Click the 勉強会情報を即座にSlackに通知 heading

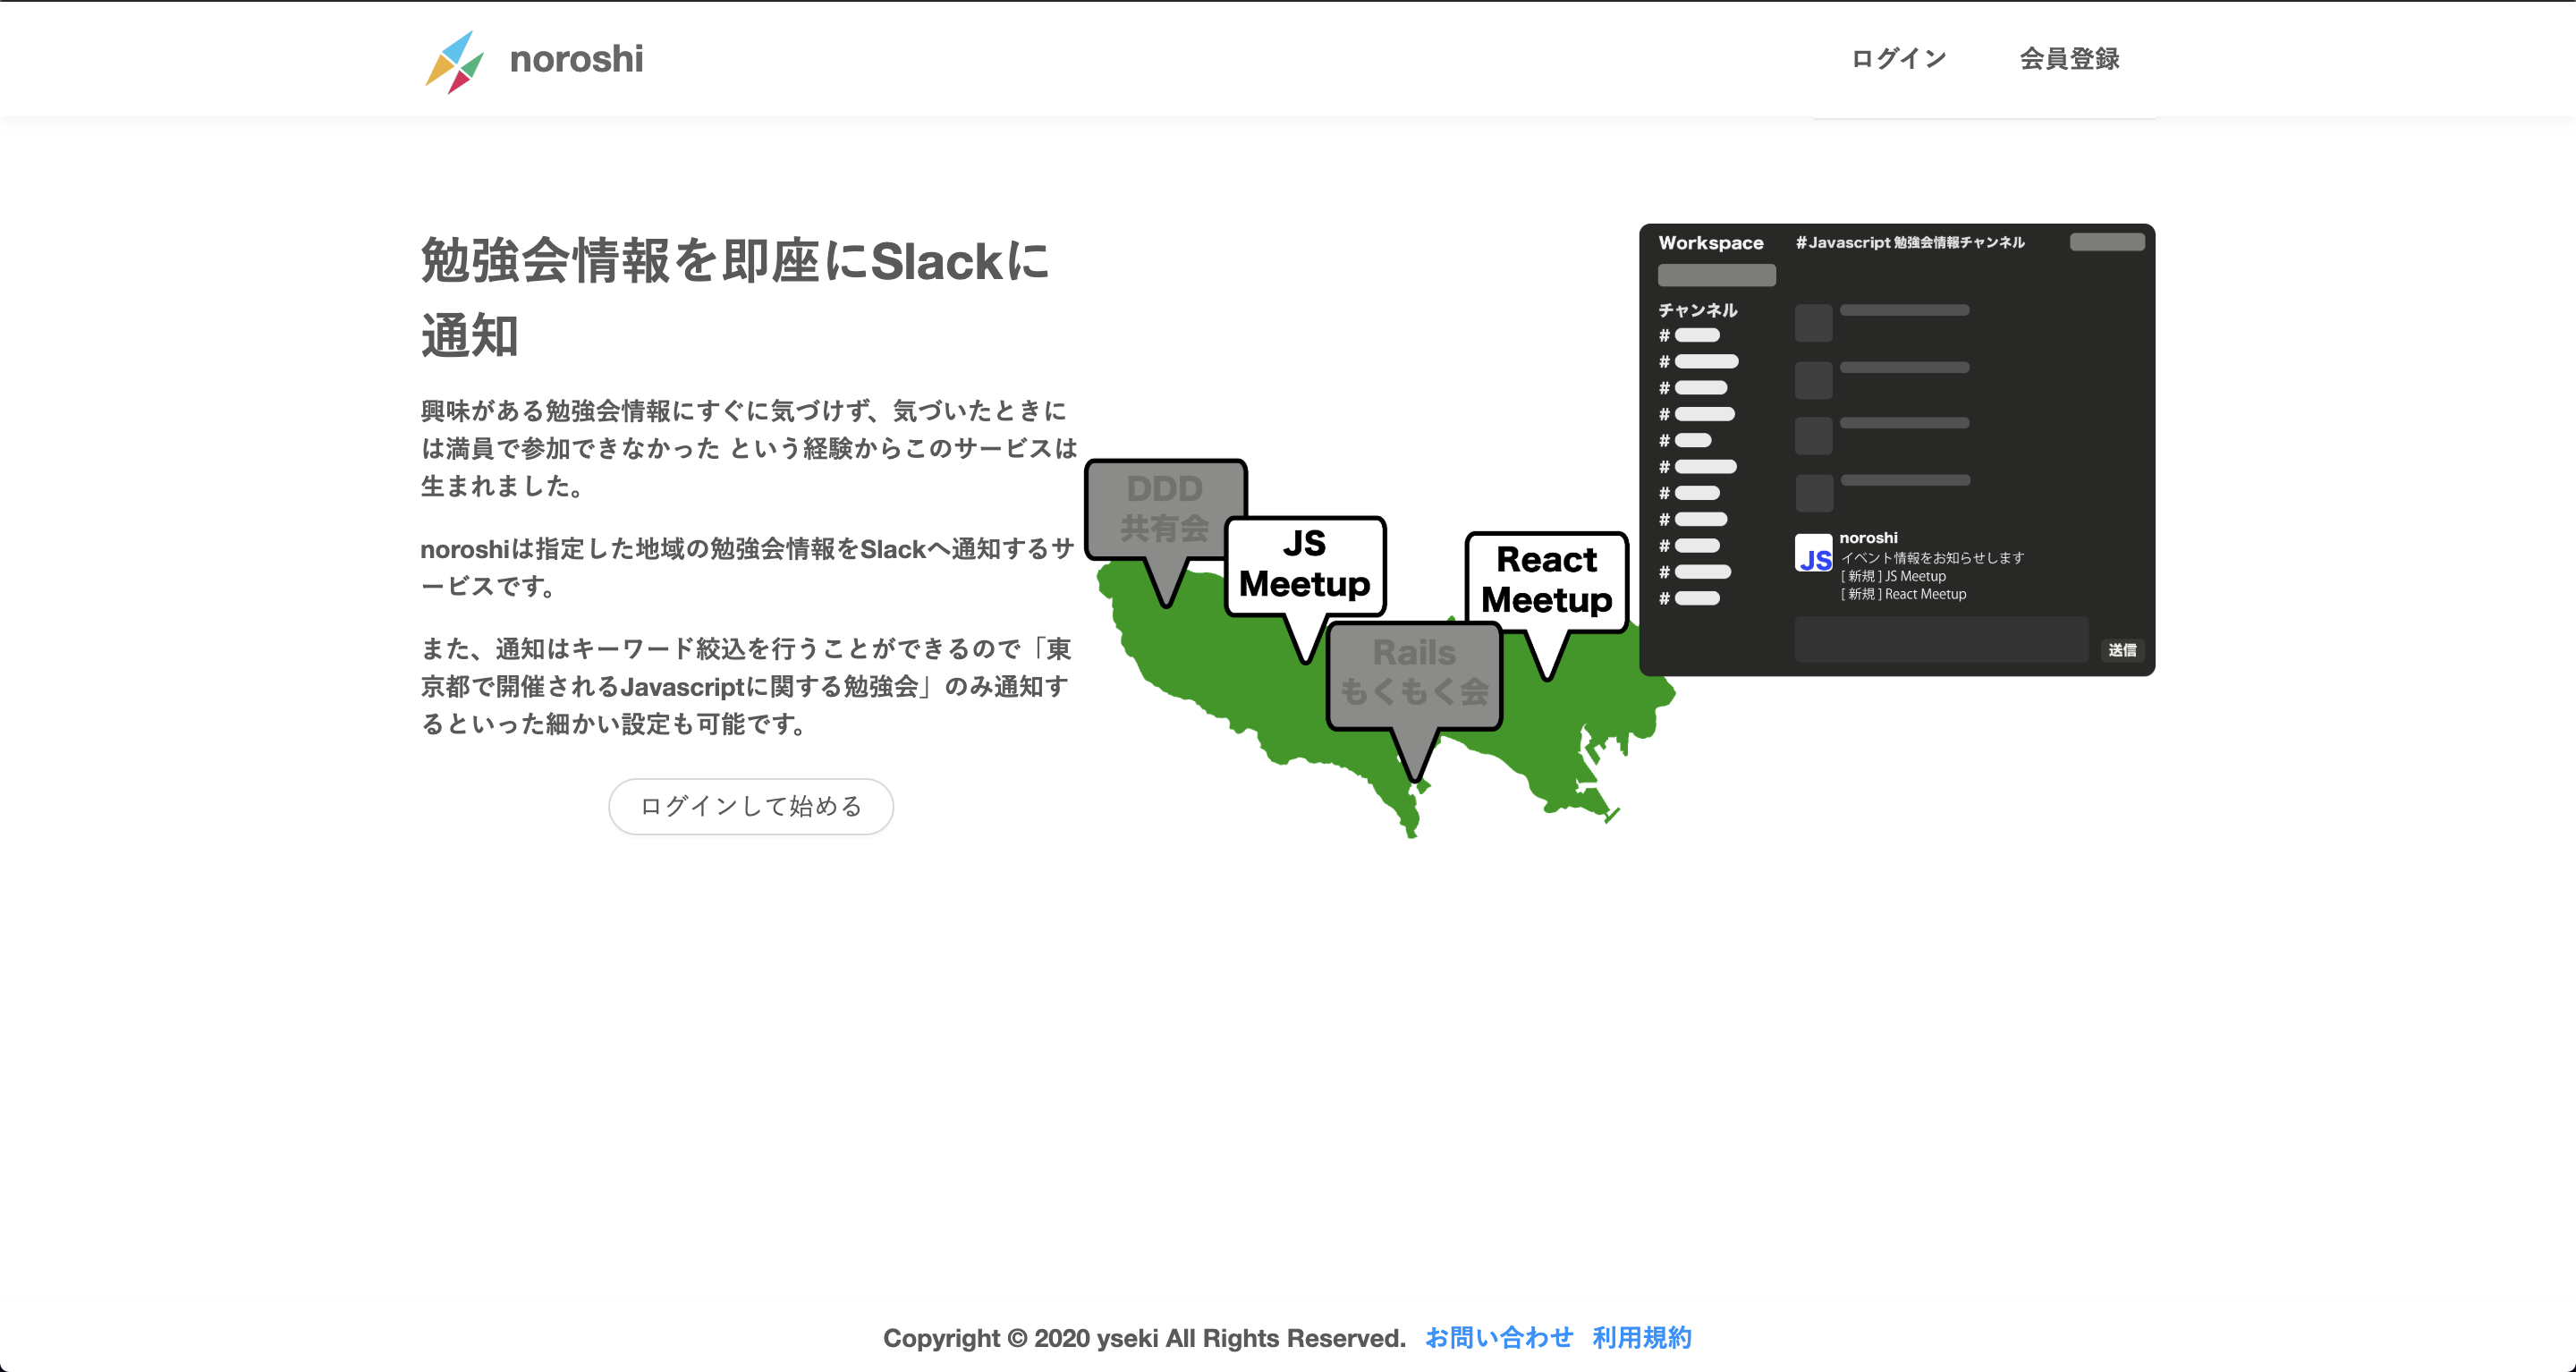(737, 298)
